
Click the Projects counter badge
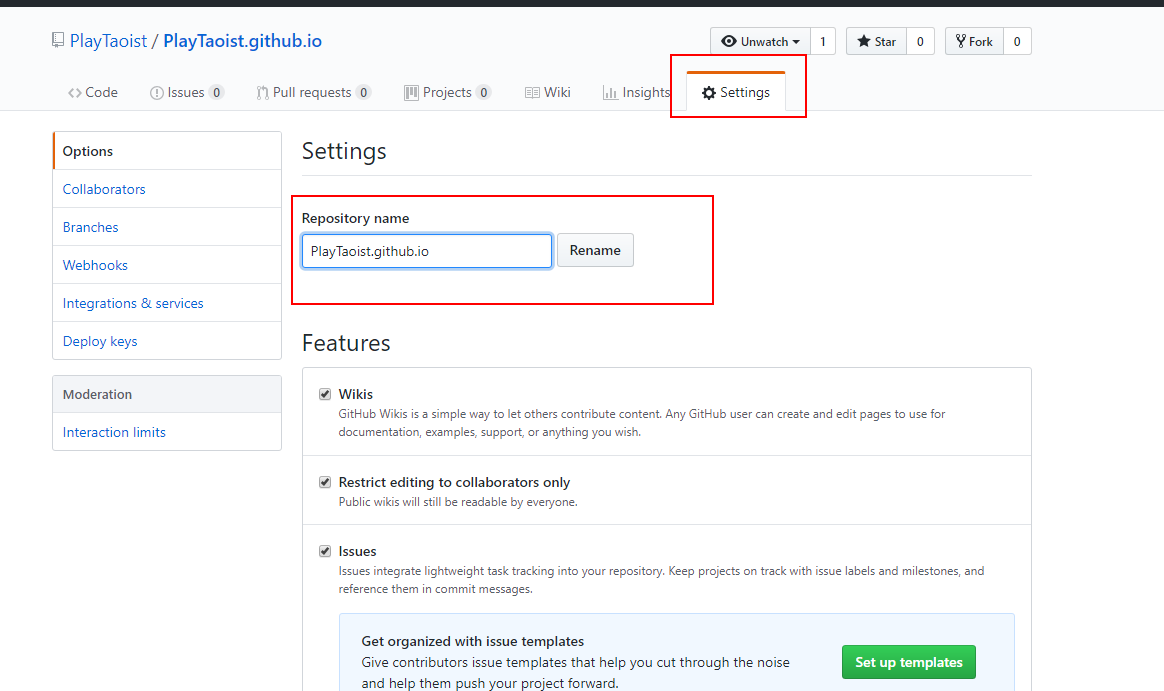point(483,93)
